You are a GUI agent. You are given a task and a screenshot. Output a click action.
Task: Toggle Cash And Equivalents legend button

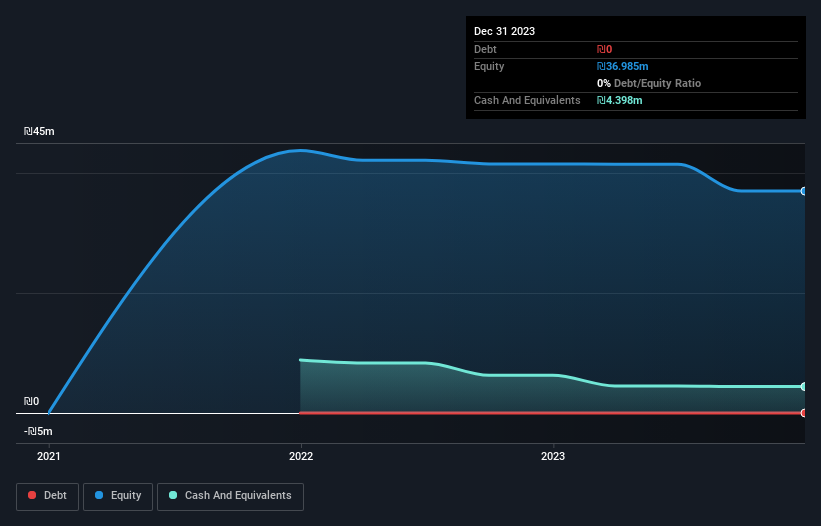[x=230, y=496]
